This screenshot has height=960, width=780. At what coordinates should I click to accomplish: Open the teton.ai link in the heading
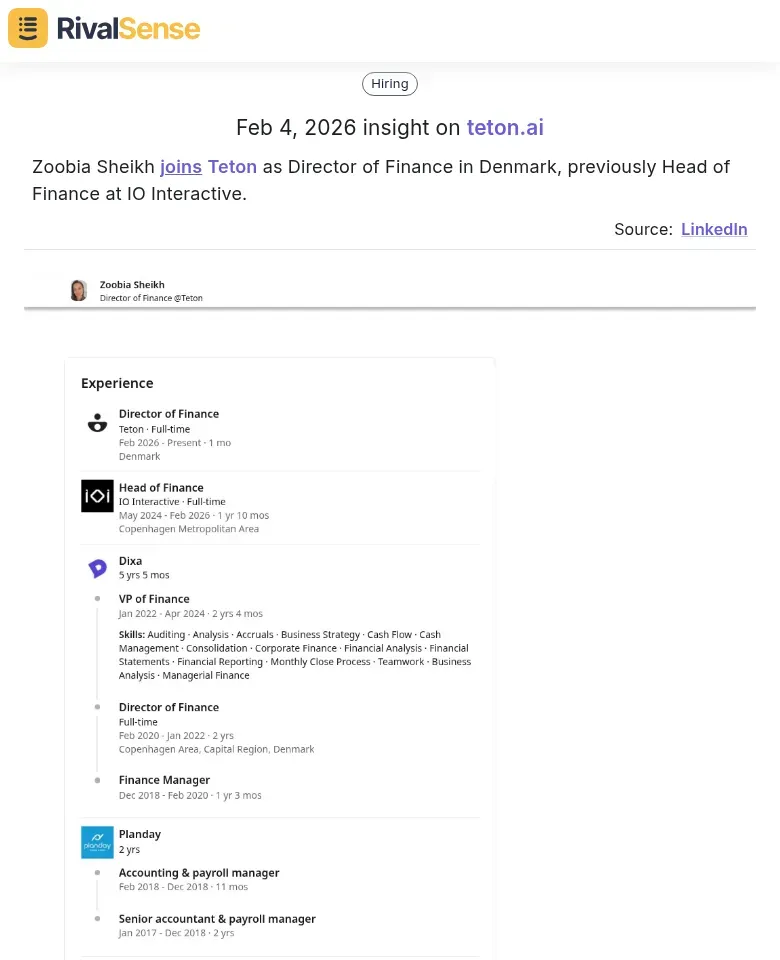[505, 128]
